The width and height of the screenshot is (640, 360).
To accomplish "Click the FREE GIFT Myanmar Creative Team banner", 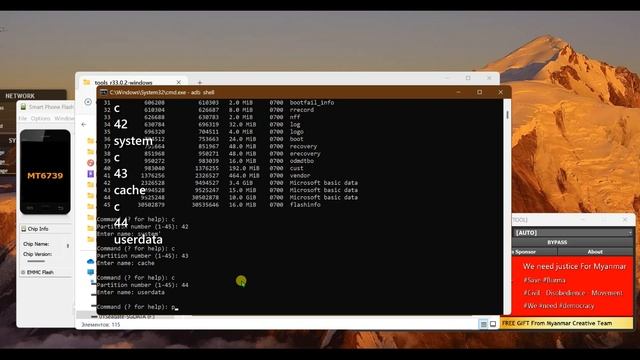I will click(567, 323).
